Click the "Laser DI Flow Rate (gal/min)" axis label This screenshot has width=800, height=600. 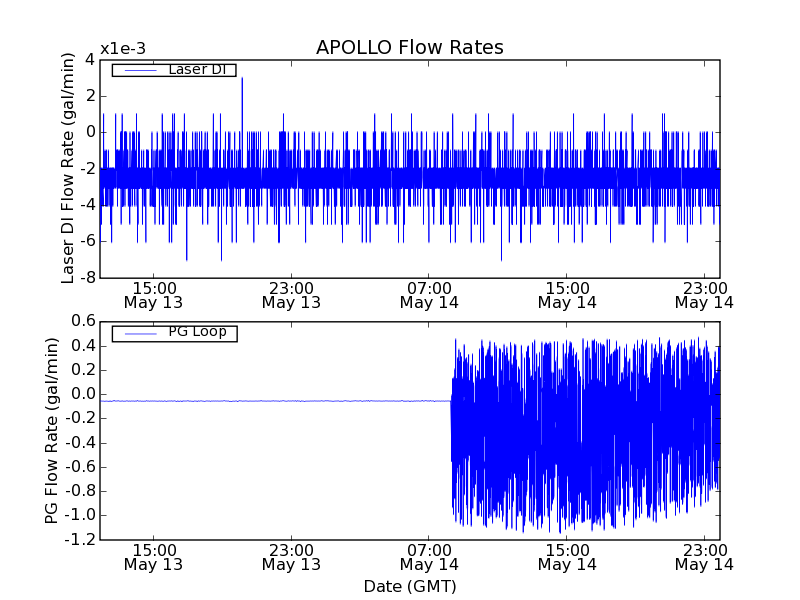68,168
